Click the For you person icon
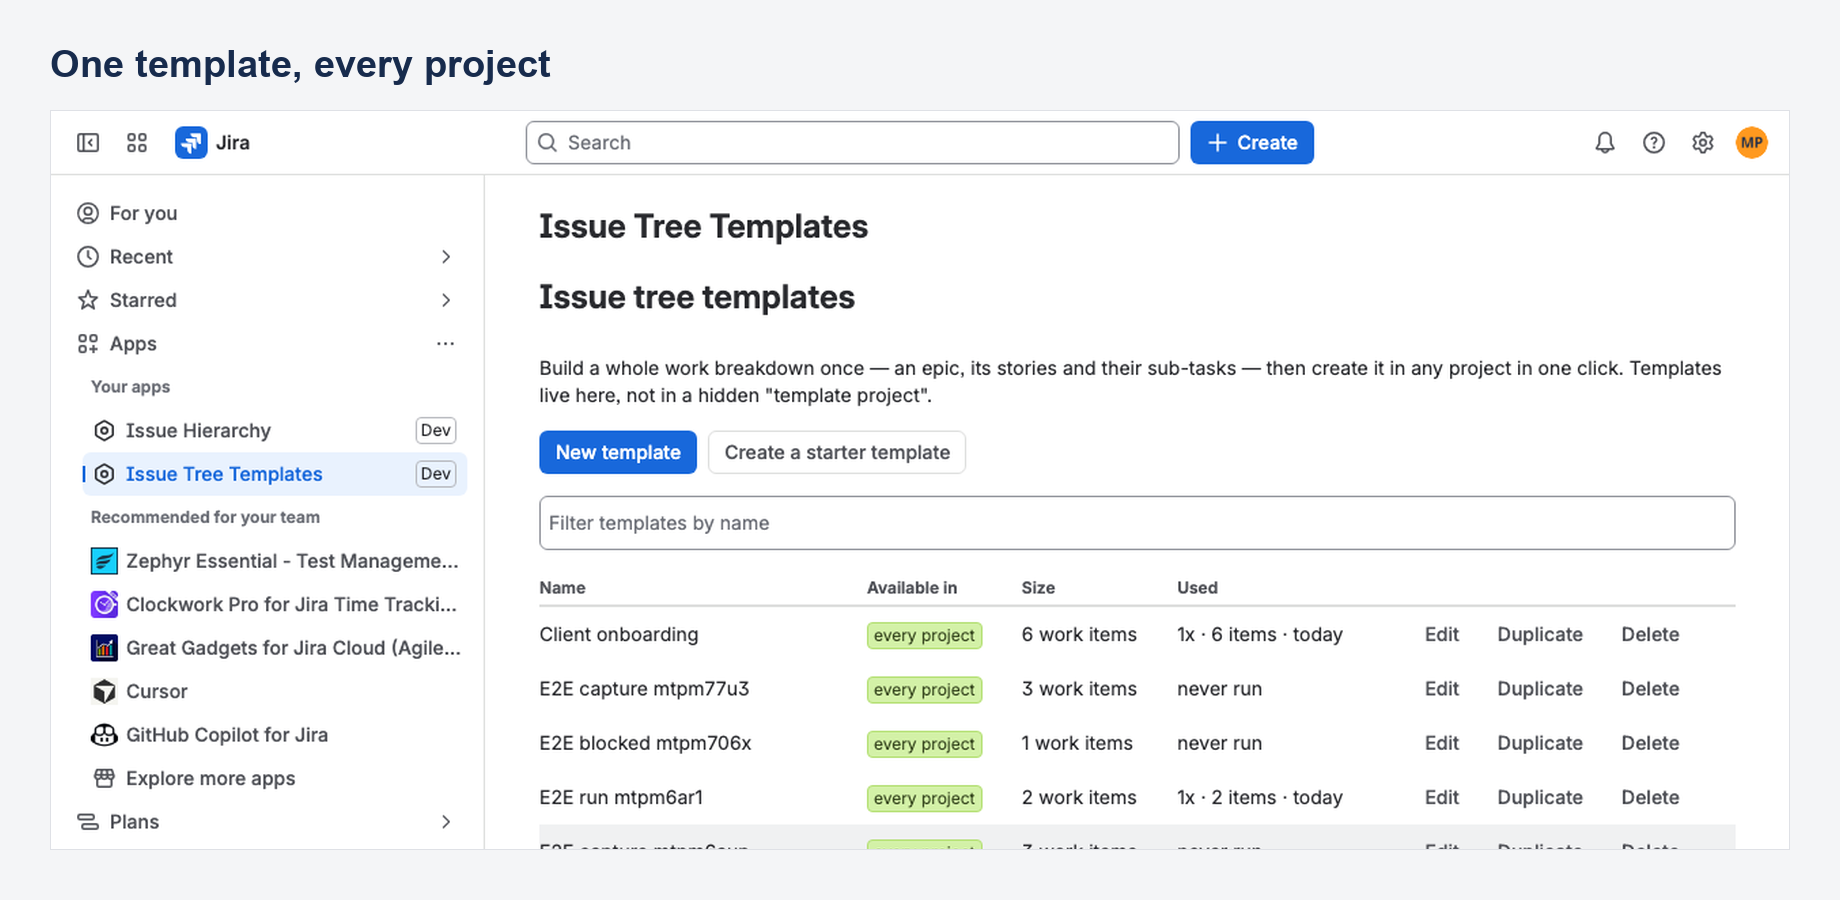The width and height of the screenshot is (1840, 900). pos(88,213)
